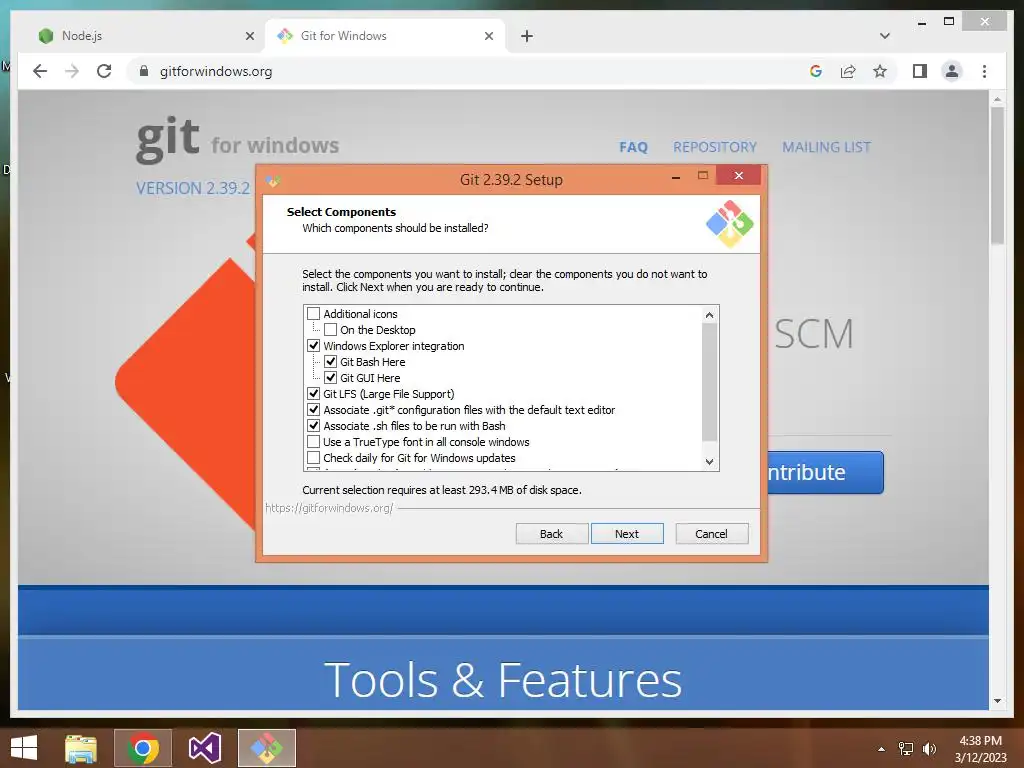1024x768 pixels.
Task: Click the Next button in setup
Action: click(627, 534)
